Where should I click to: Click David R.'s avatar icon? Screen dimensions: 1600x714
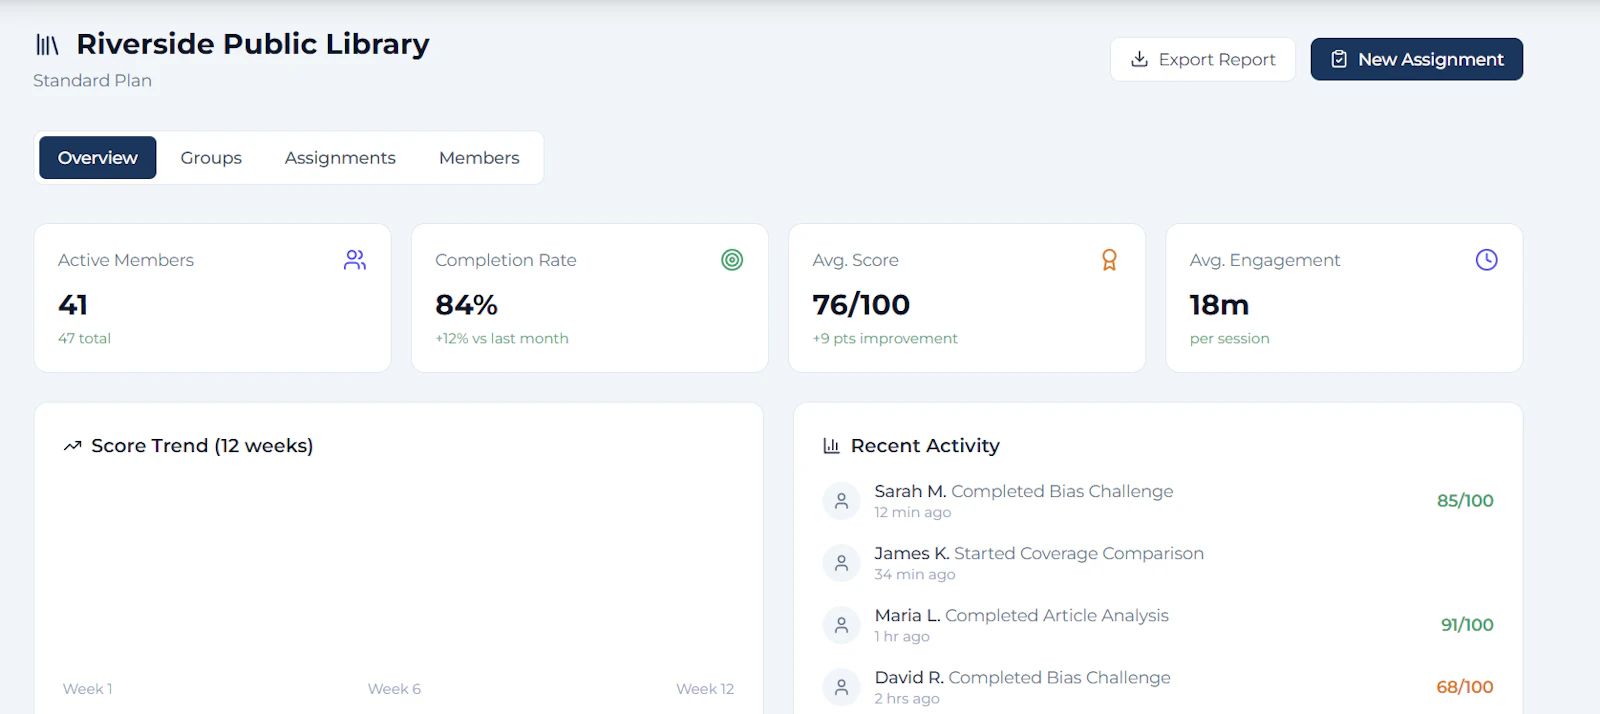[841, 687]
